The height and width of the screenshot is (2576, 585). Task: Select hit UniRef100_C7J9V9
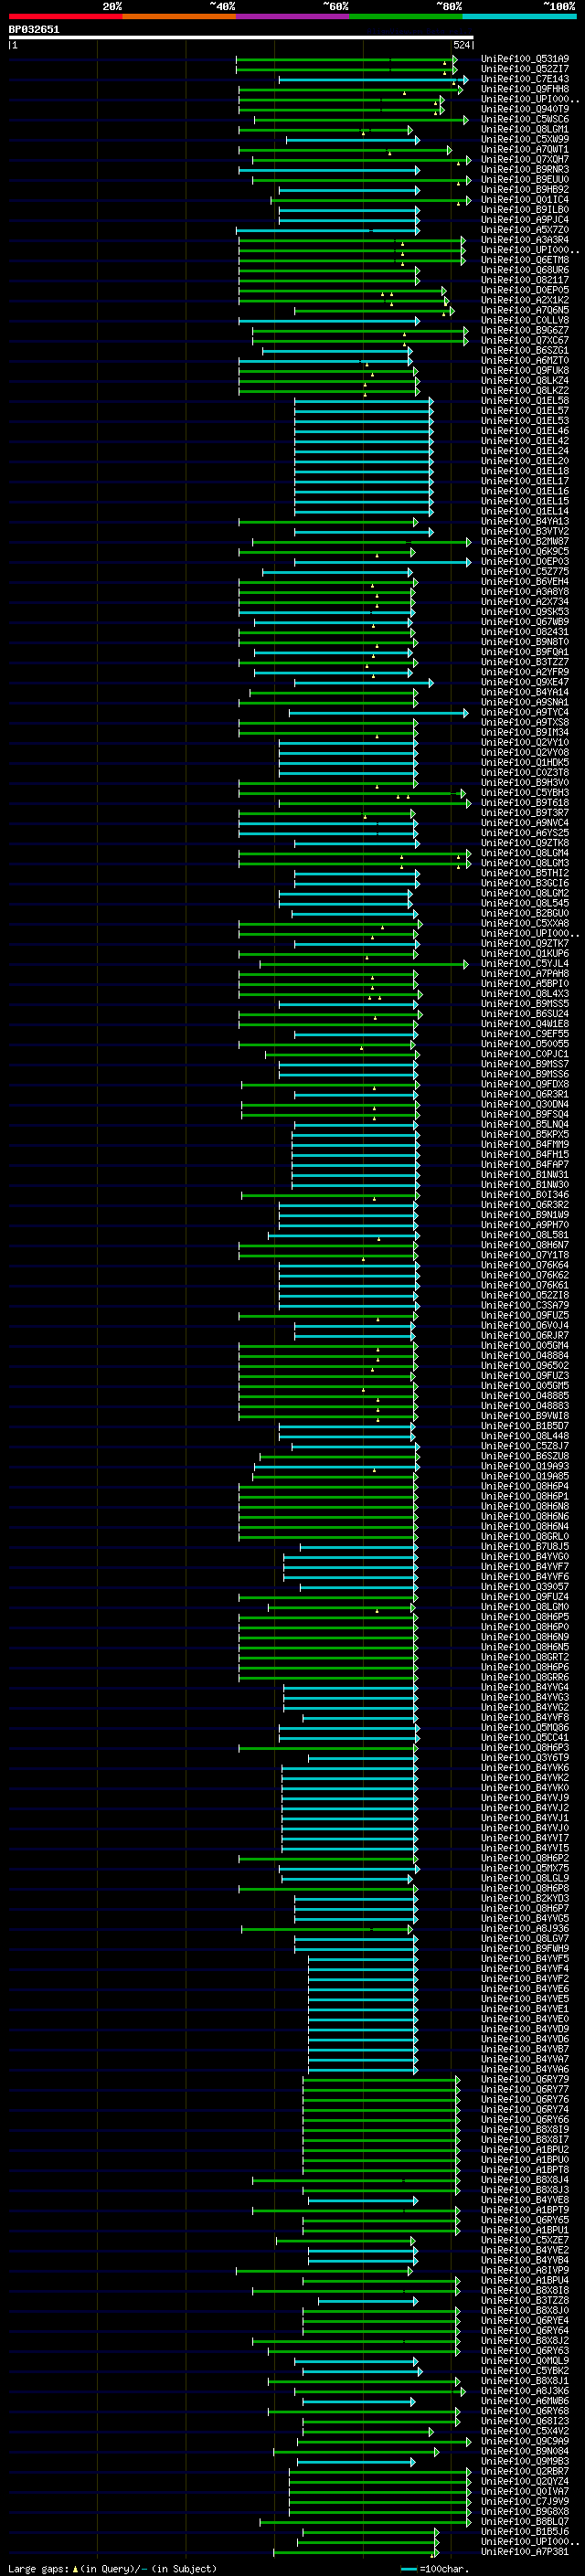[525, 2502]
